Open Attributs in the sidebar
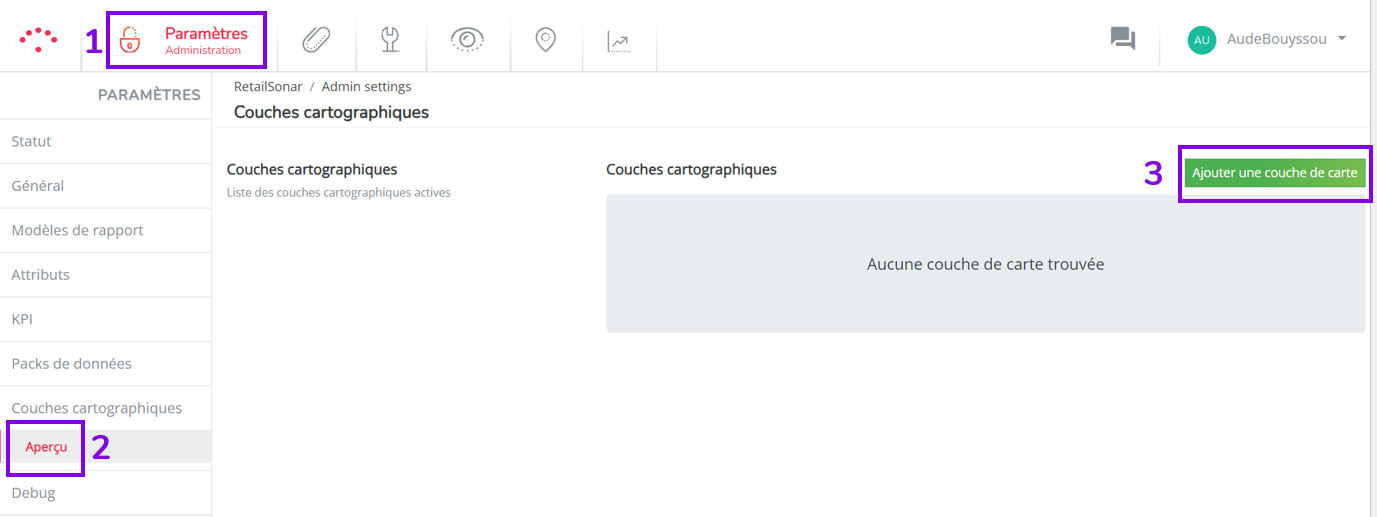Screen dimensions: 1377x517 click(x=106, y=275)
